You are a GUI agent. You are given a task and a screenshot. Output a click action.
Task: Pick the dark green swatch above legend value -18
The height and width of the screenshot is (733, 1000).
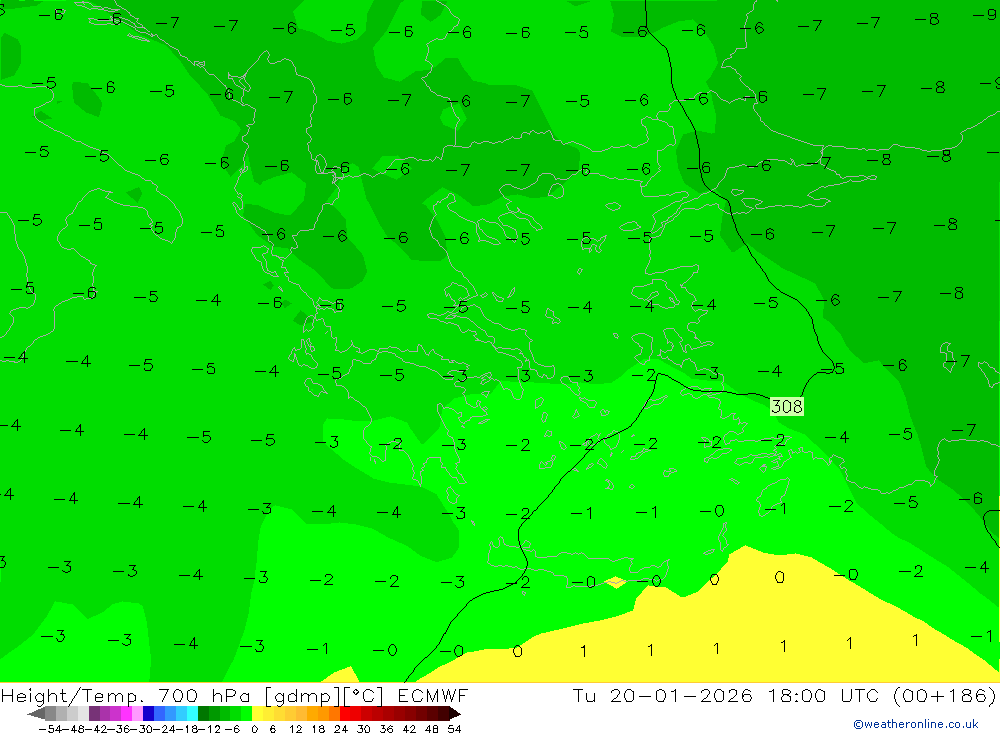click(203, 714)
